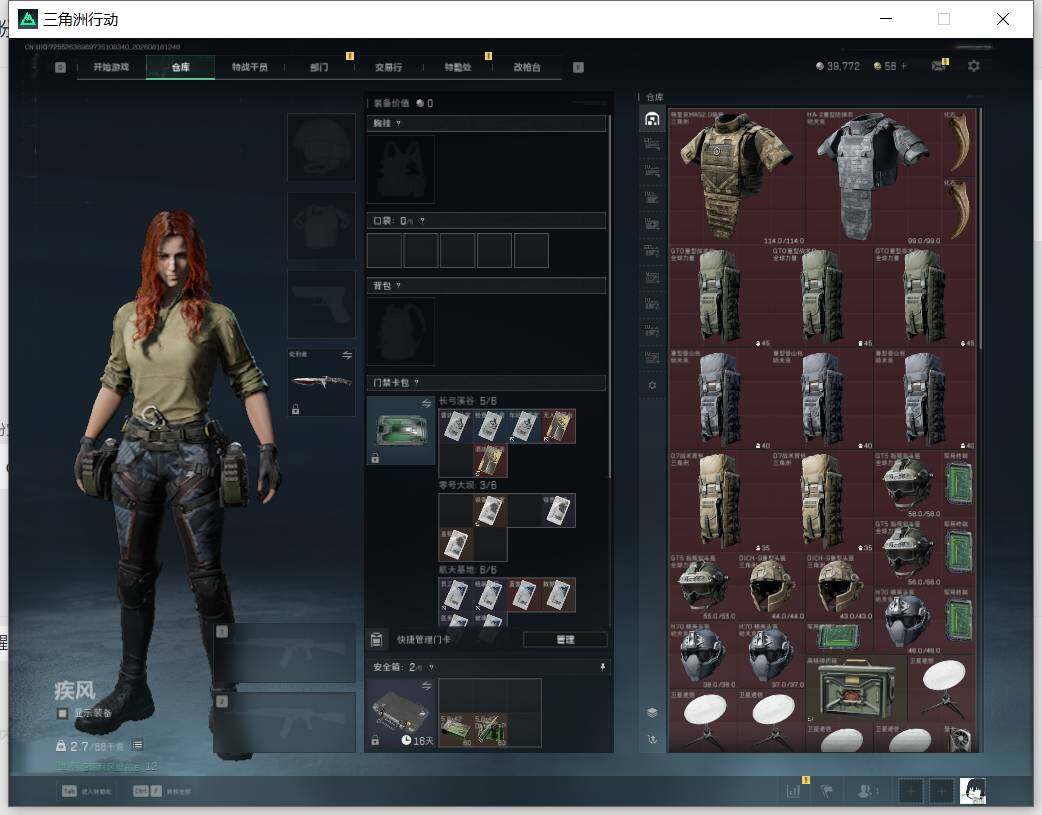Image resolution: width=1042 pixels, height=815 pixels.
Task: Click the stack items icon in warehouse sidebar
Action: point(652,712)
